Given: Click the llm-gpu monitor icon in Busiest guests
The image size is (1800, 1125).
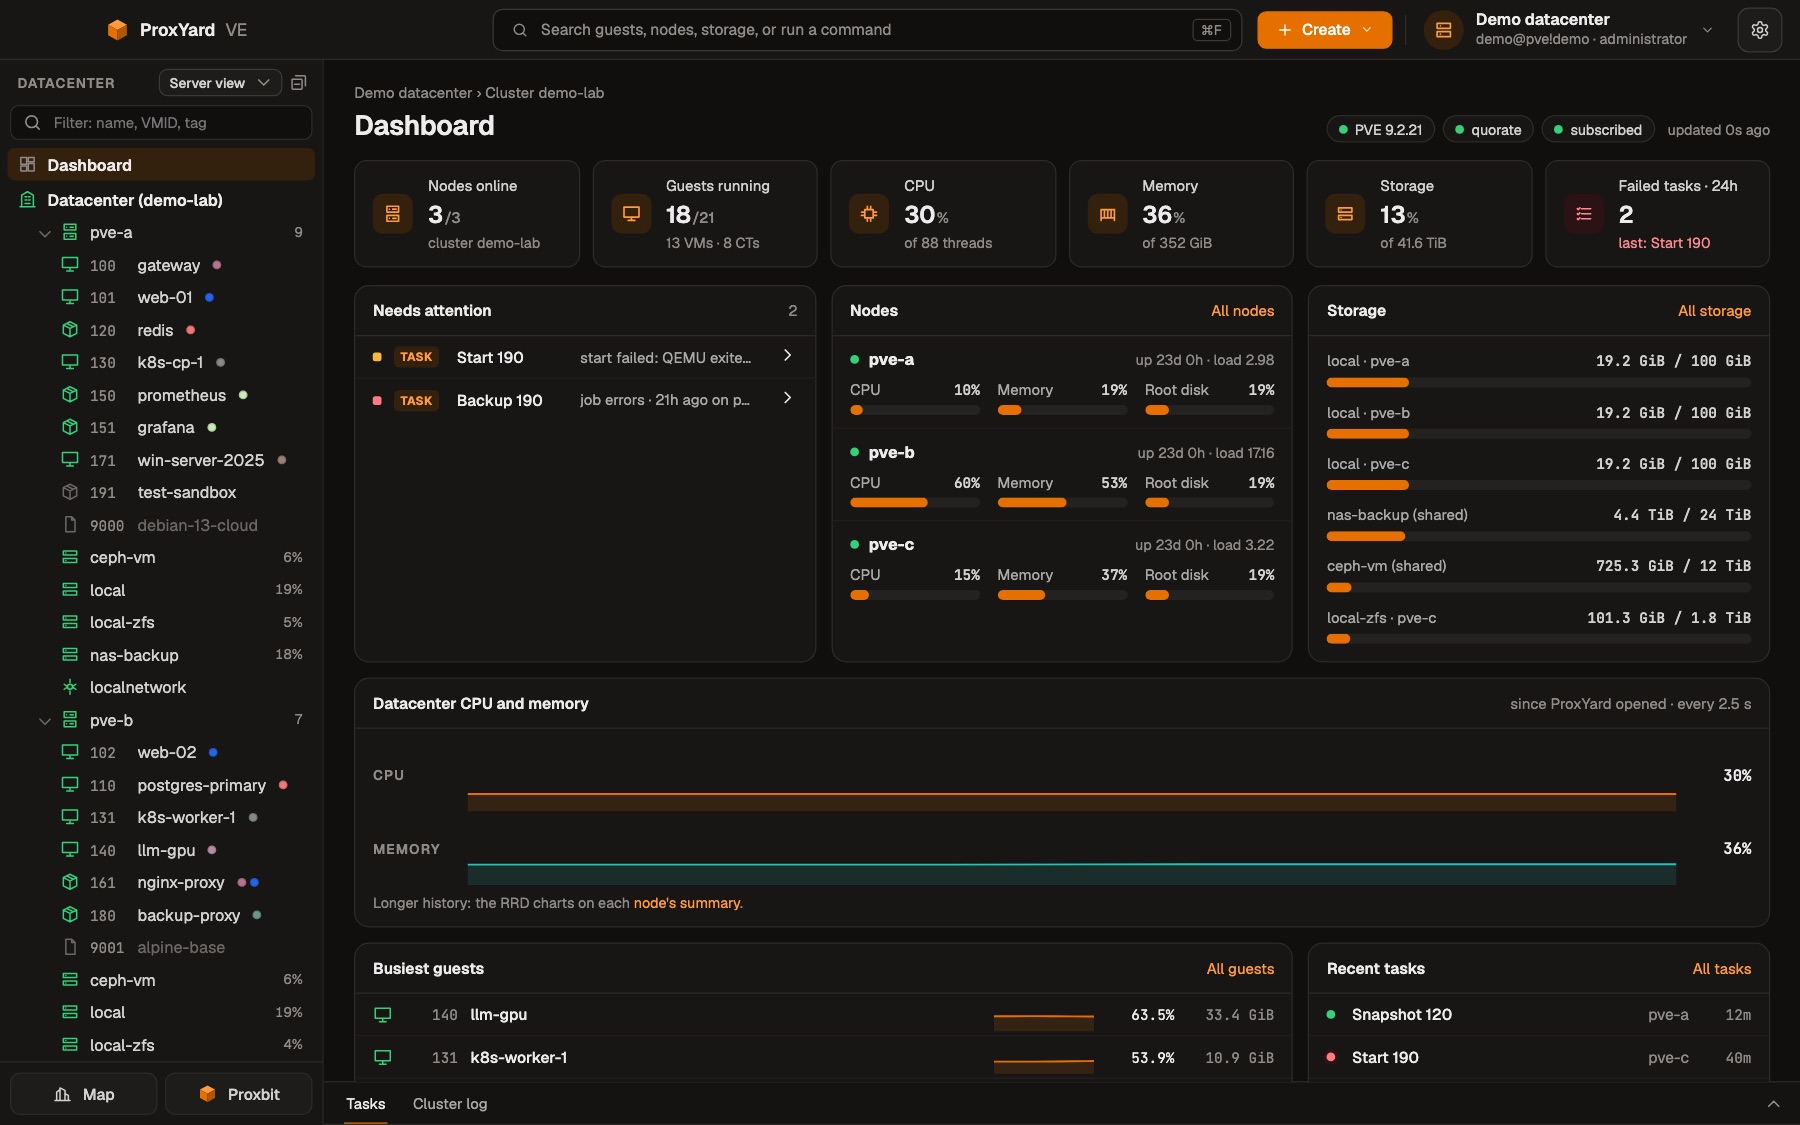Looking at the screenshot, I should coord(382,1015).
